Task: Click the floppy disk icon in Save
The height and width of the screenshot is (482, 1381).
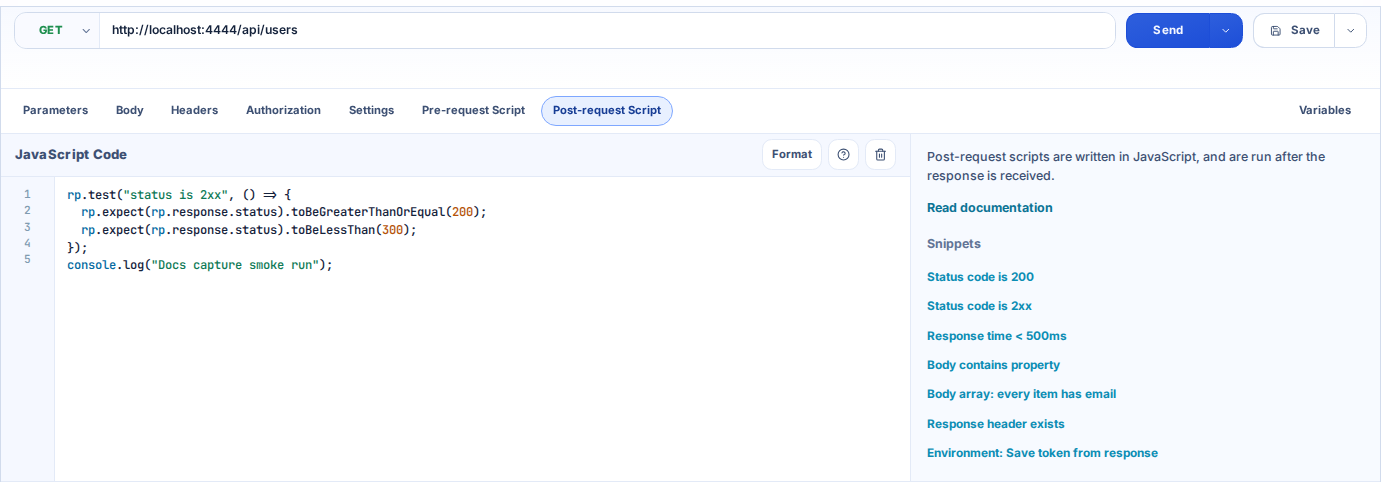Action: [1276, 30]
